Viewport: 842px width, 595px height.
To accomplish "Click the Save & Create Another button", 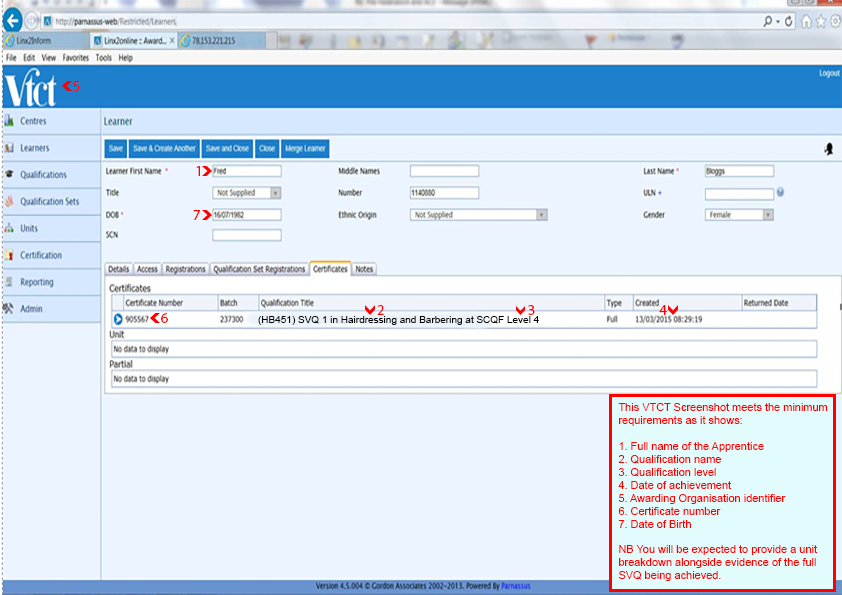I will [x=164, y=148].
